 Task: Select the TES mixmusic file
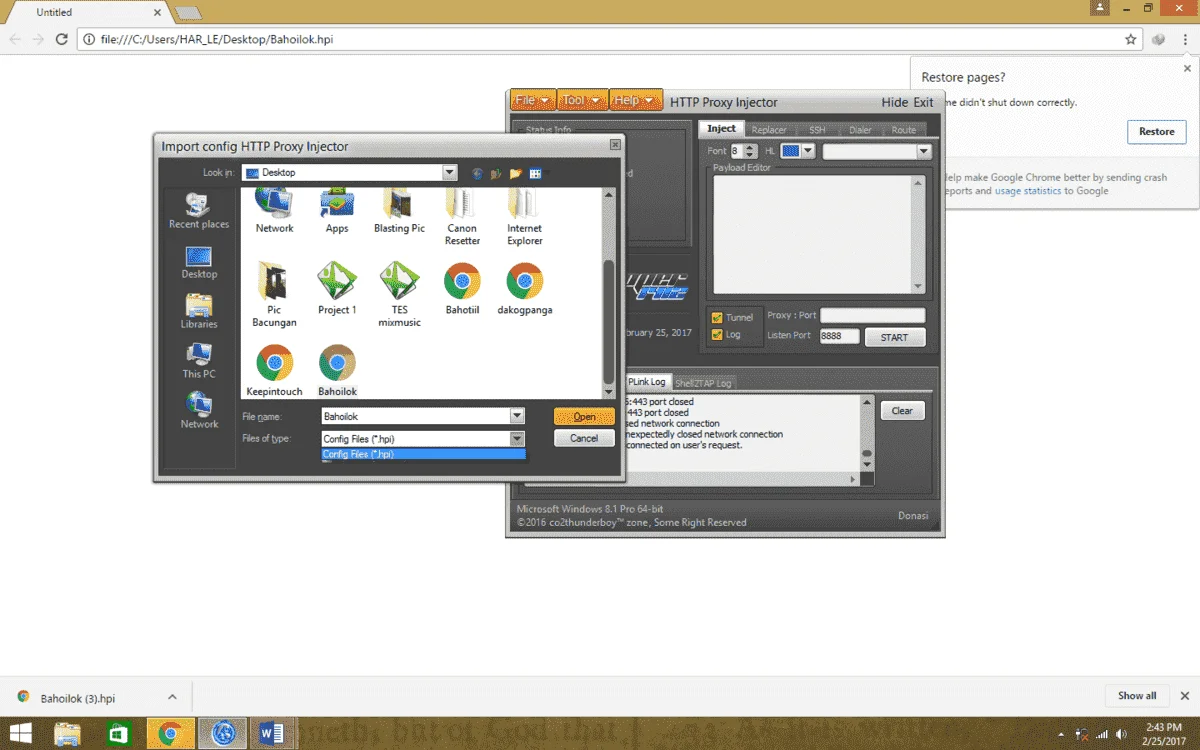(399, 294)
